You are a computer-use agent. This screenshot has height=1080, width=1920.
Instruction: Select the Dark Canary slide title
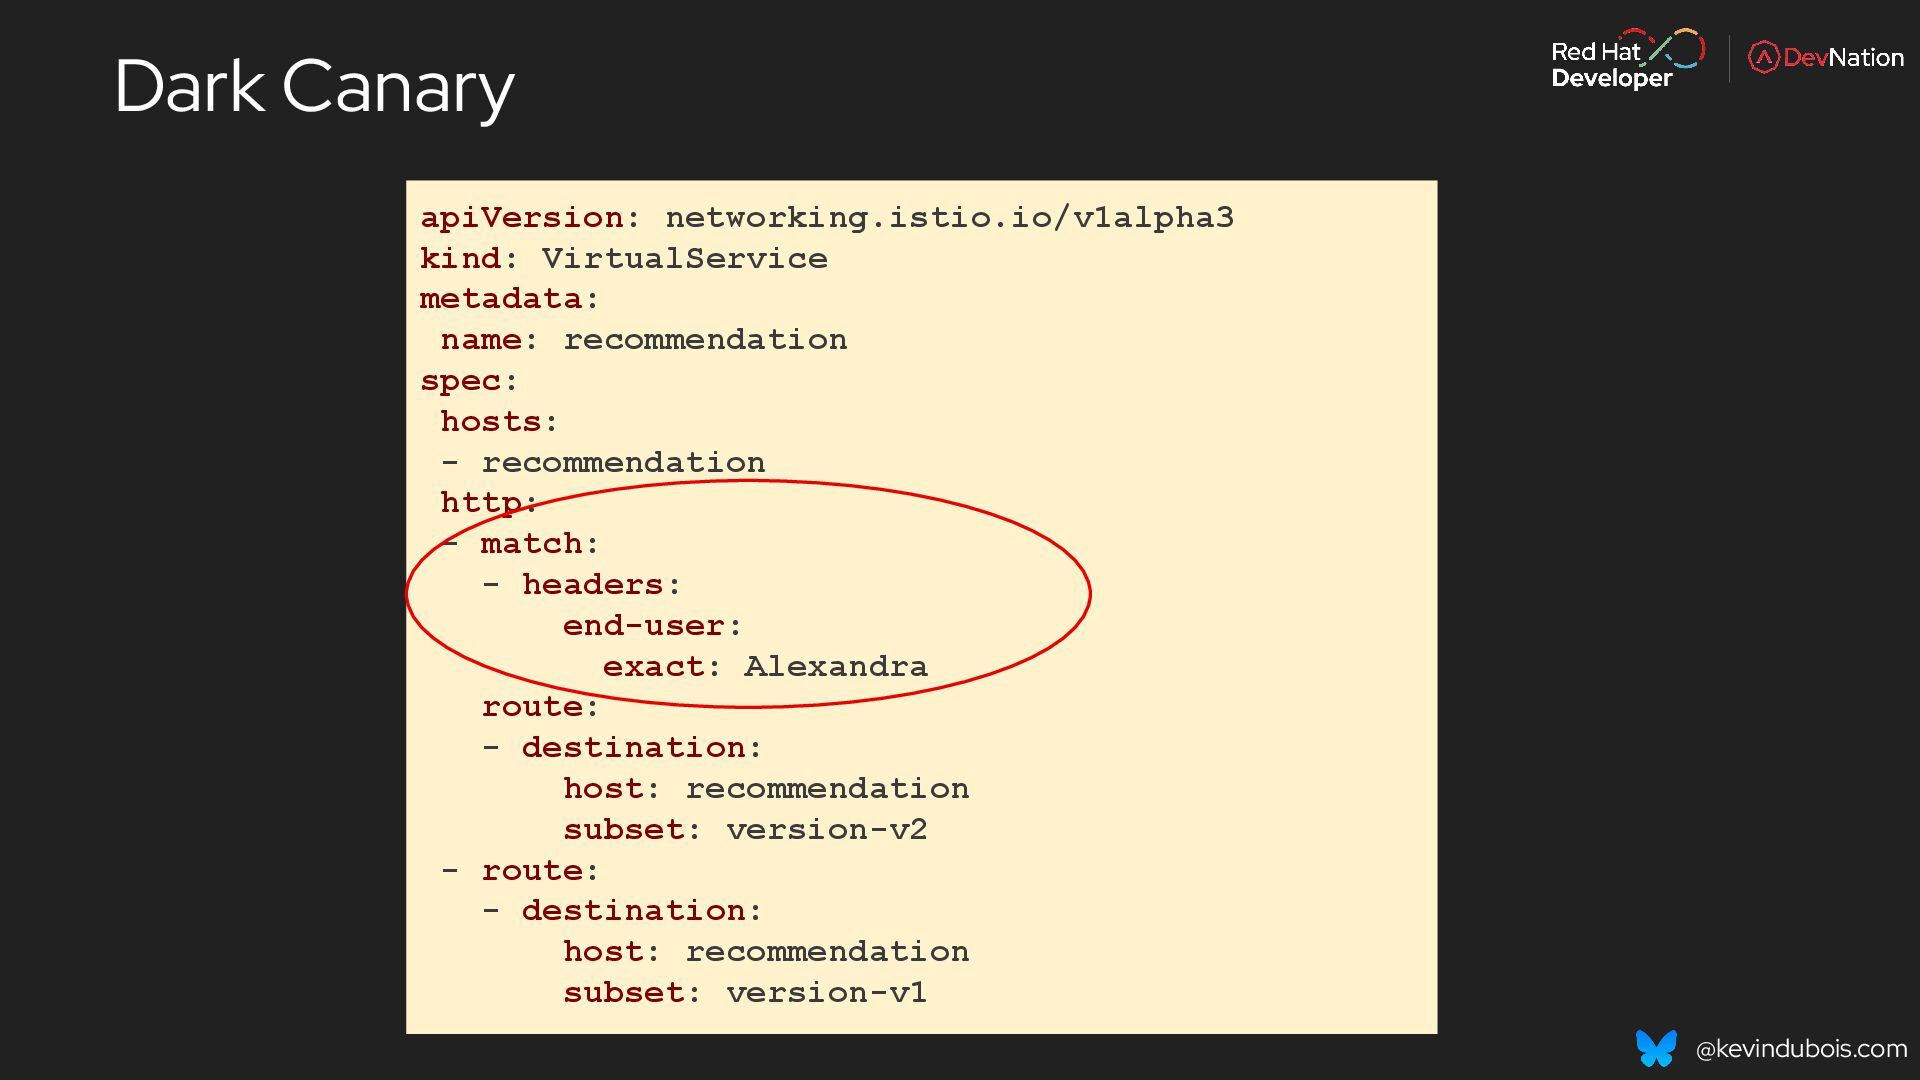pyautogui.click(x=314, y=87)
